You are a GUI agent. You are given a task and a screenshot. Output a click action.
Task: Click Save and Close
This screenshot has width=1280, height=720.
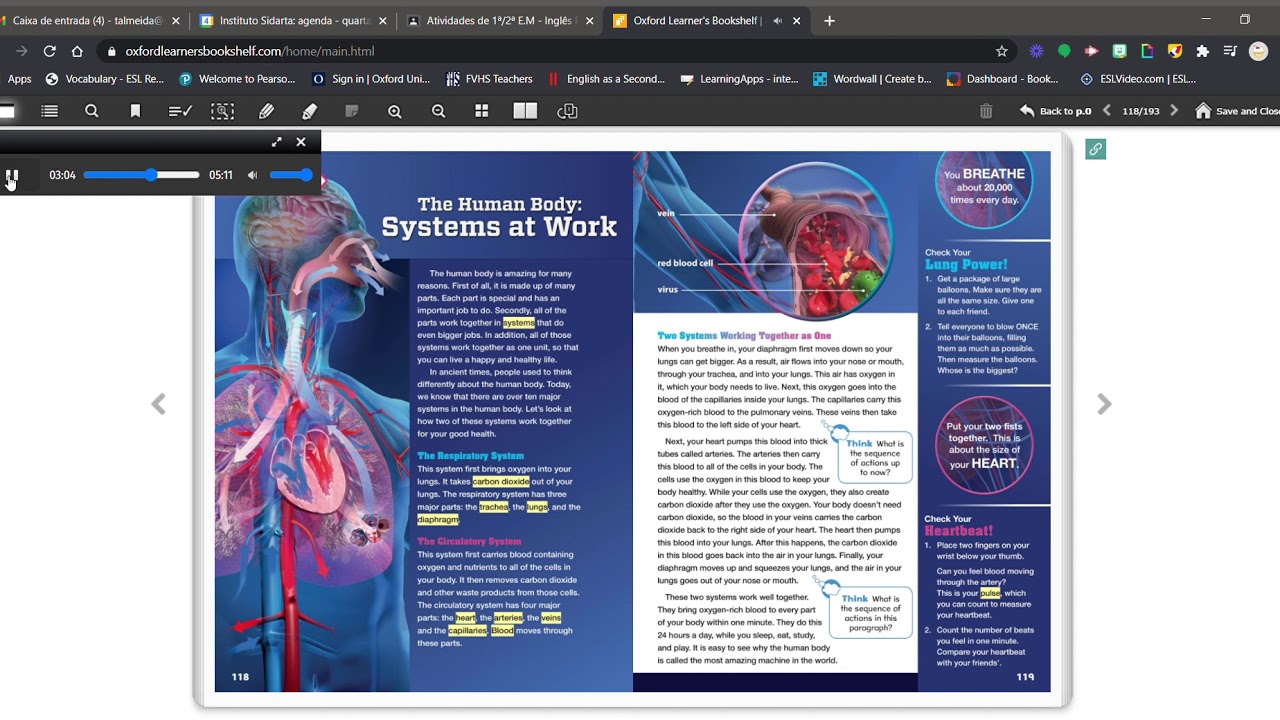1238,111
